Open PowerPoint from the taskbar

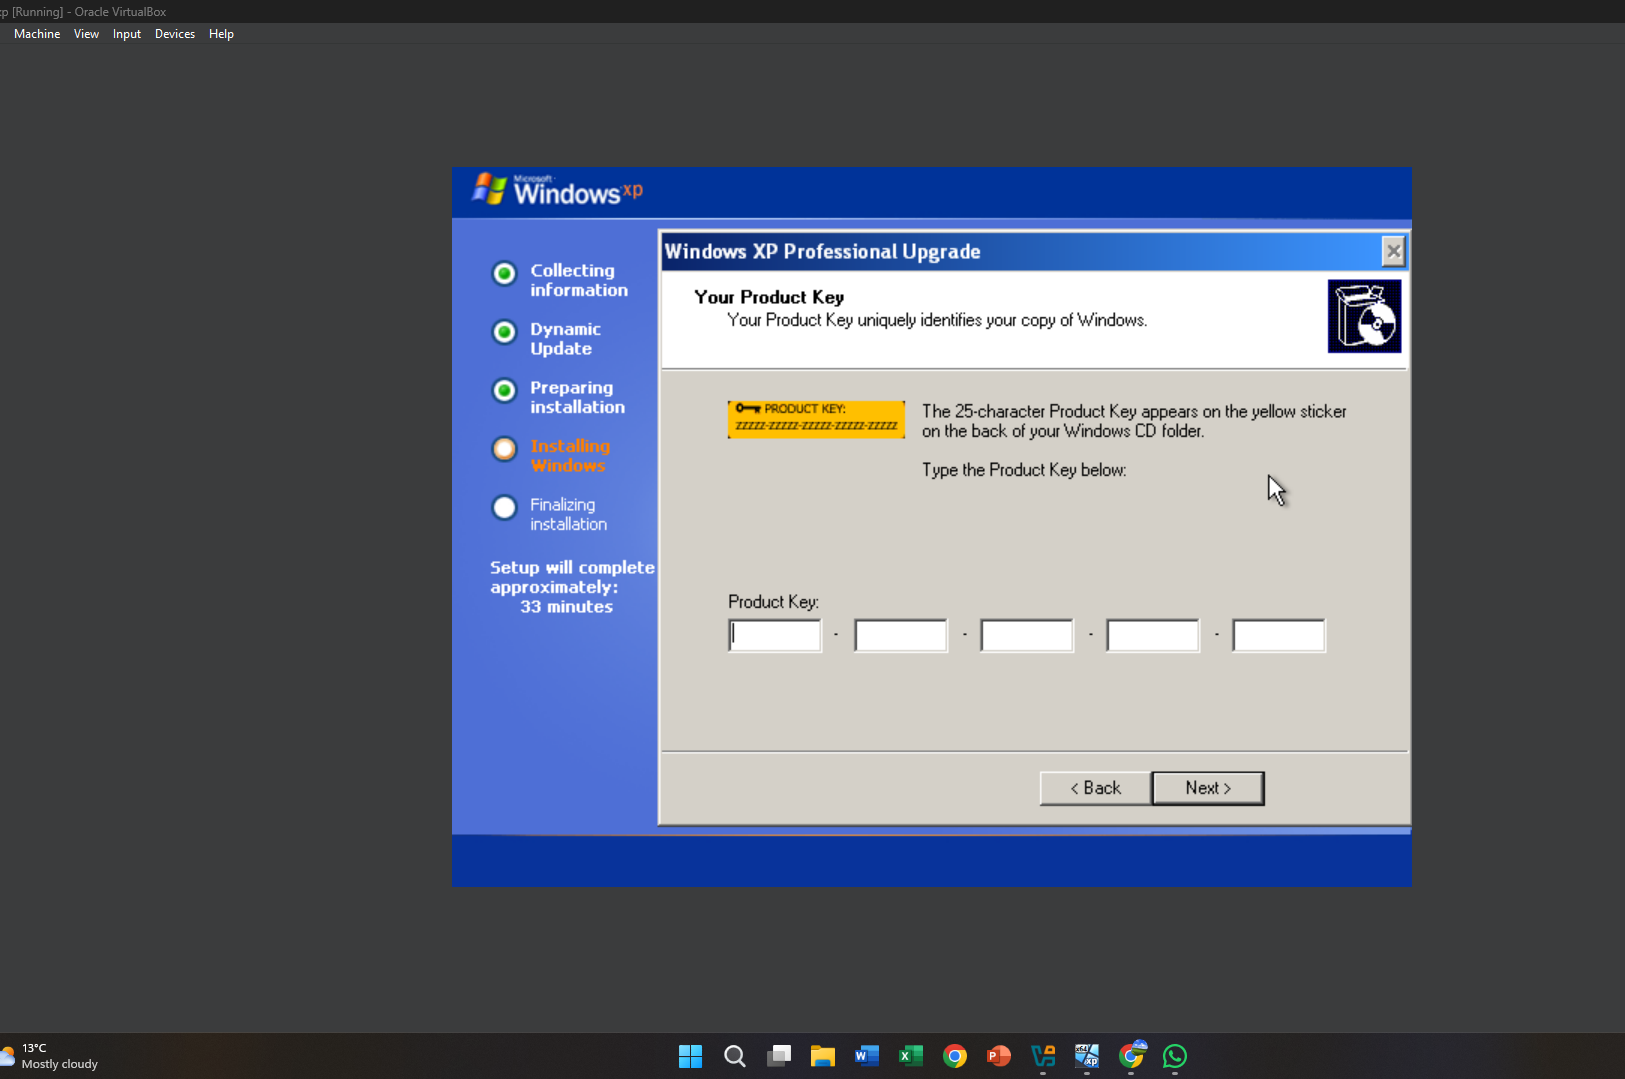pos(999,1056)
